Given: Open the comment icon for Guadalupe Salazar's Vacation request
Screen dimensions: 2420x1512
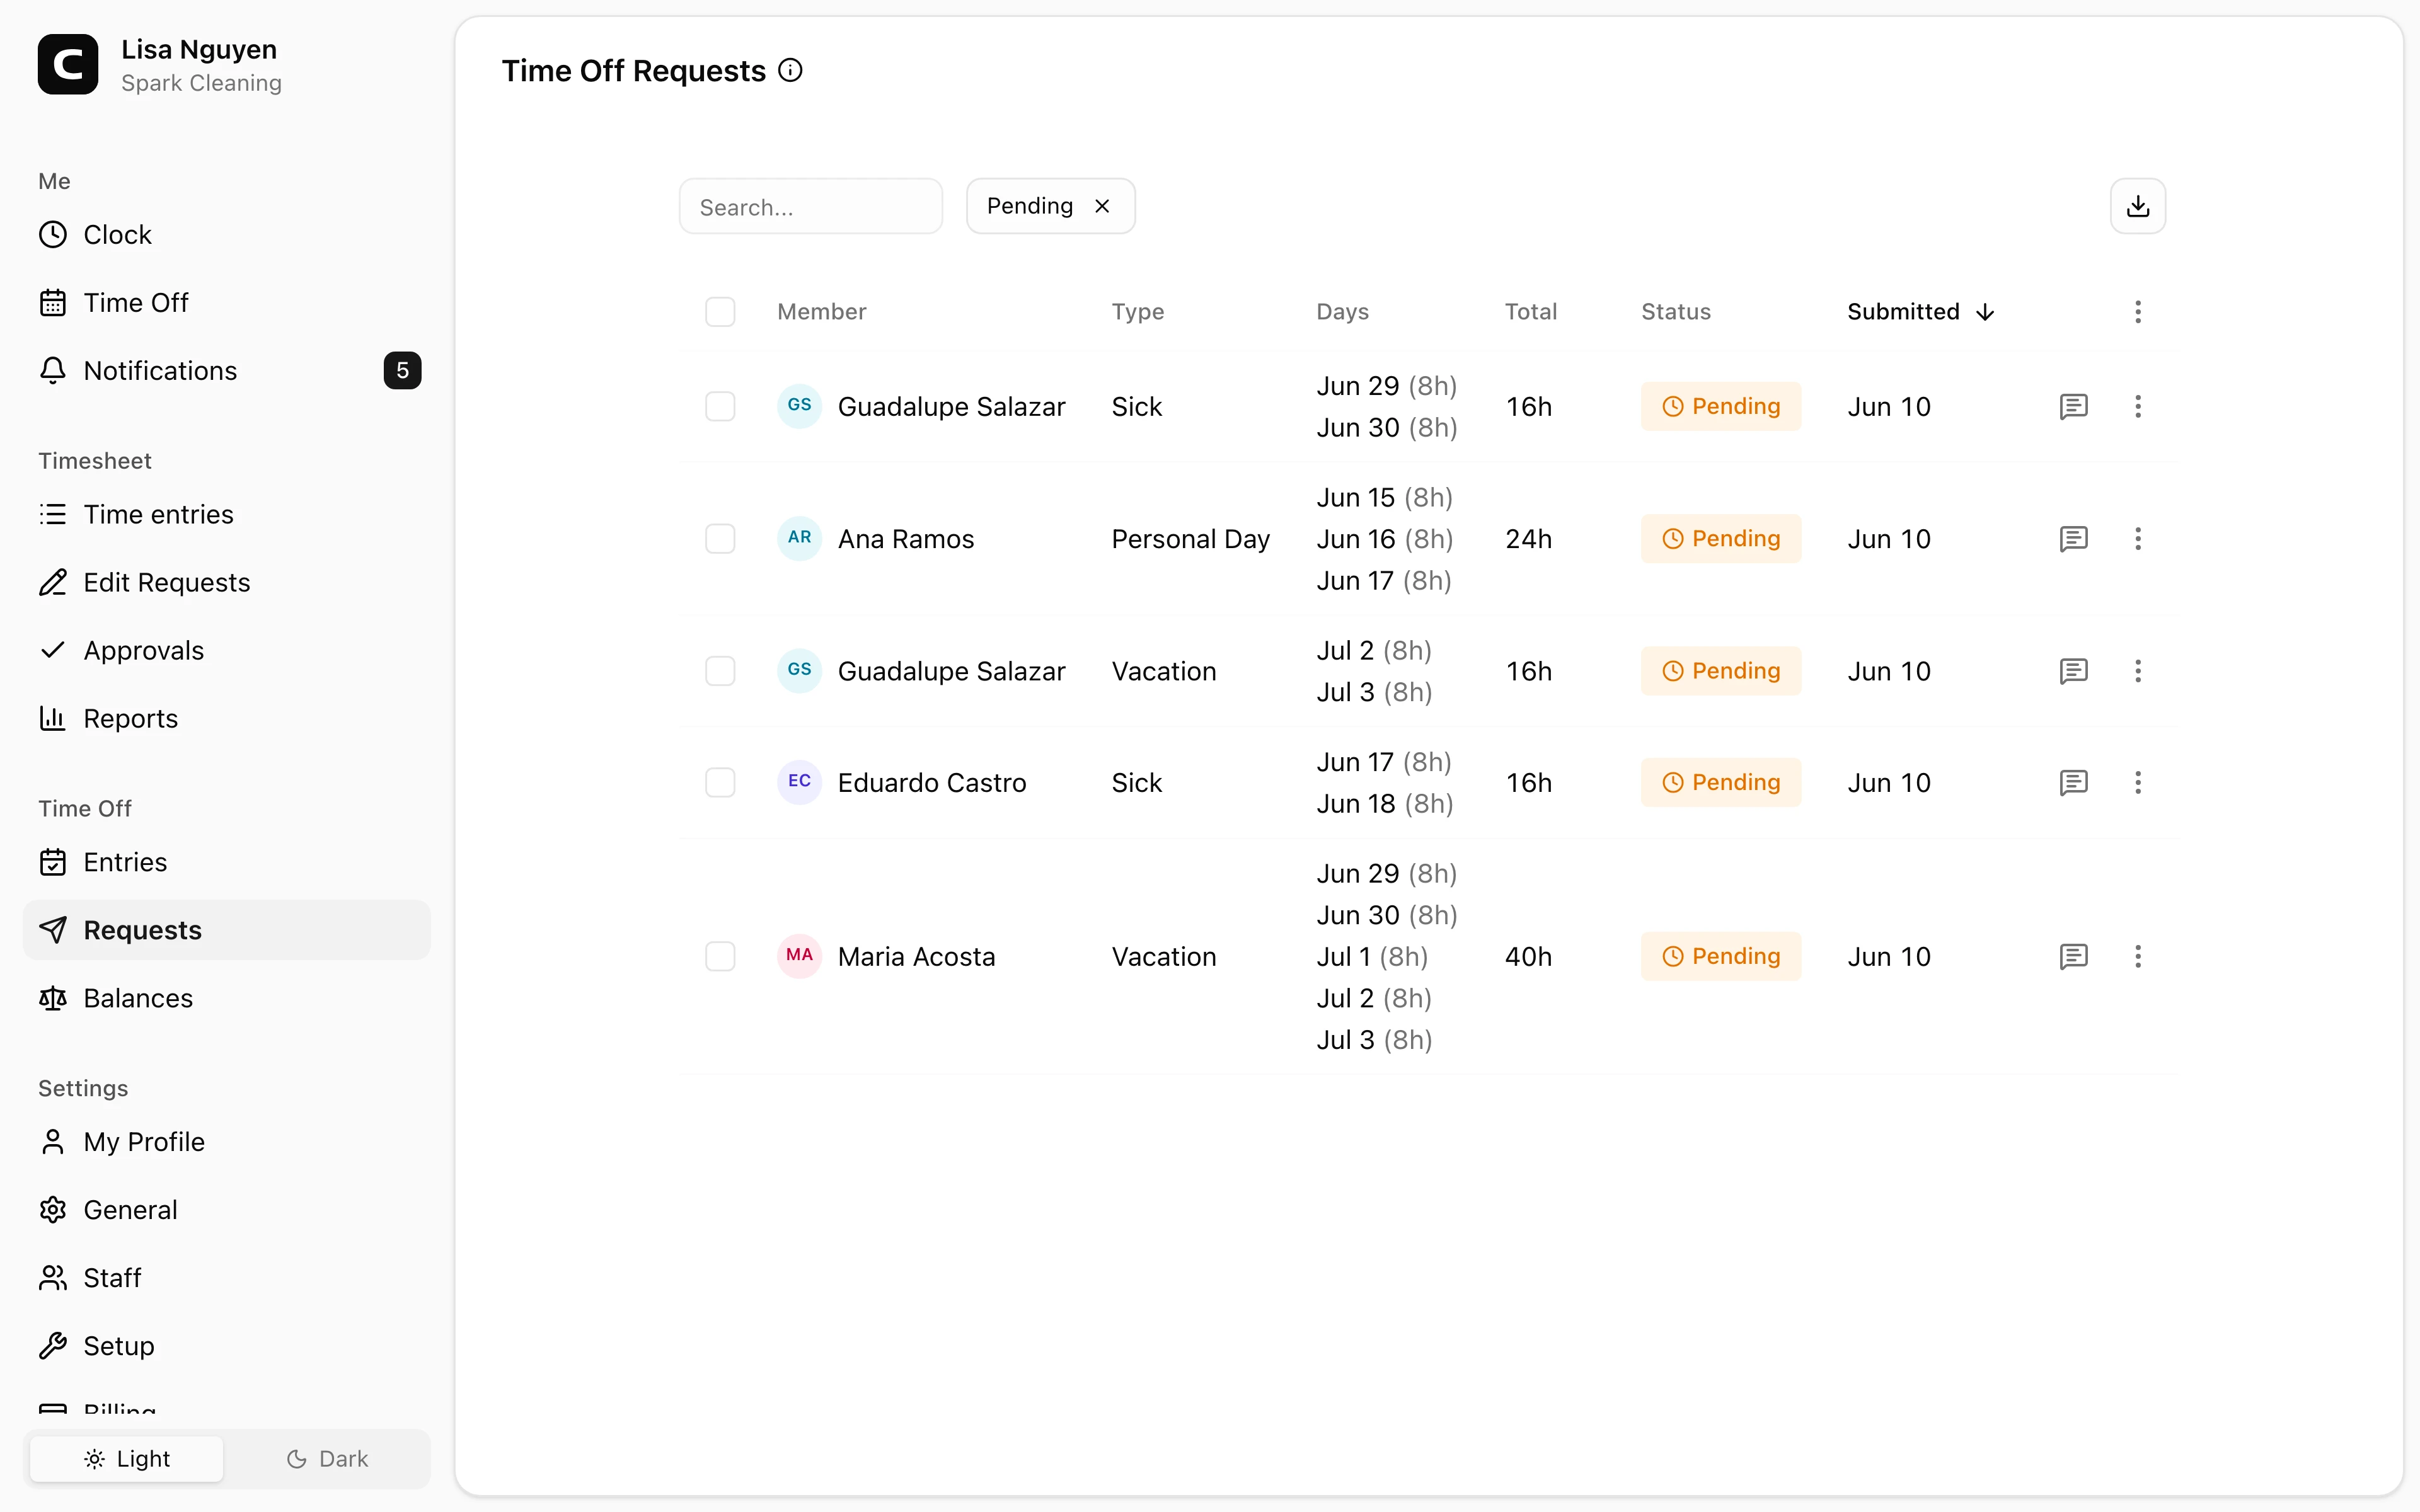Looking at the screenshot, I should coord(2073,671).
